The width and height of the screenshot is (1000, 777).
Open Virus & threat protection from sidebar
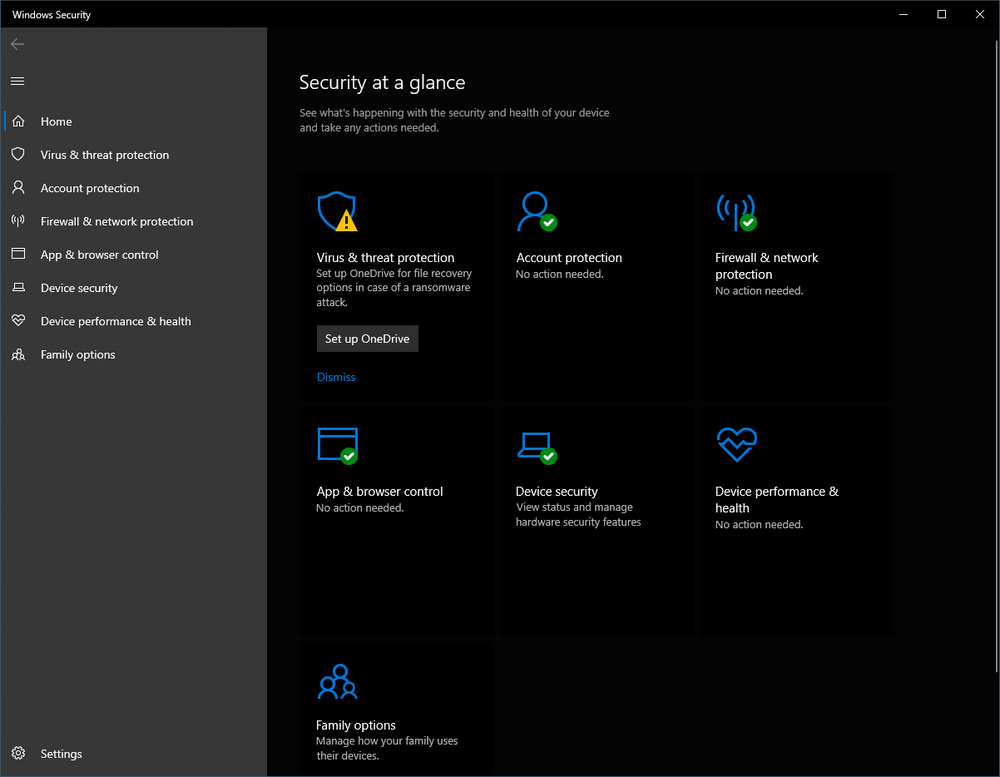104,155
